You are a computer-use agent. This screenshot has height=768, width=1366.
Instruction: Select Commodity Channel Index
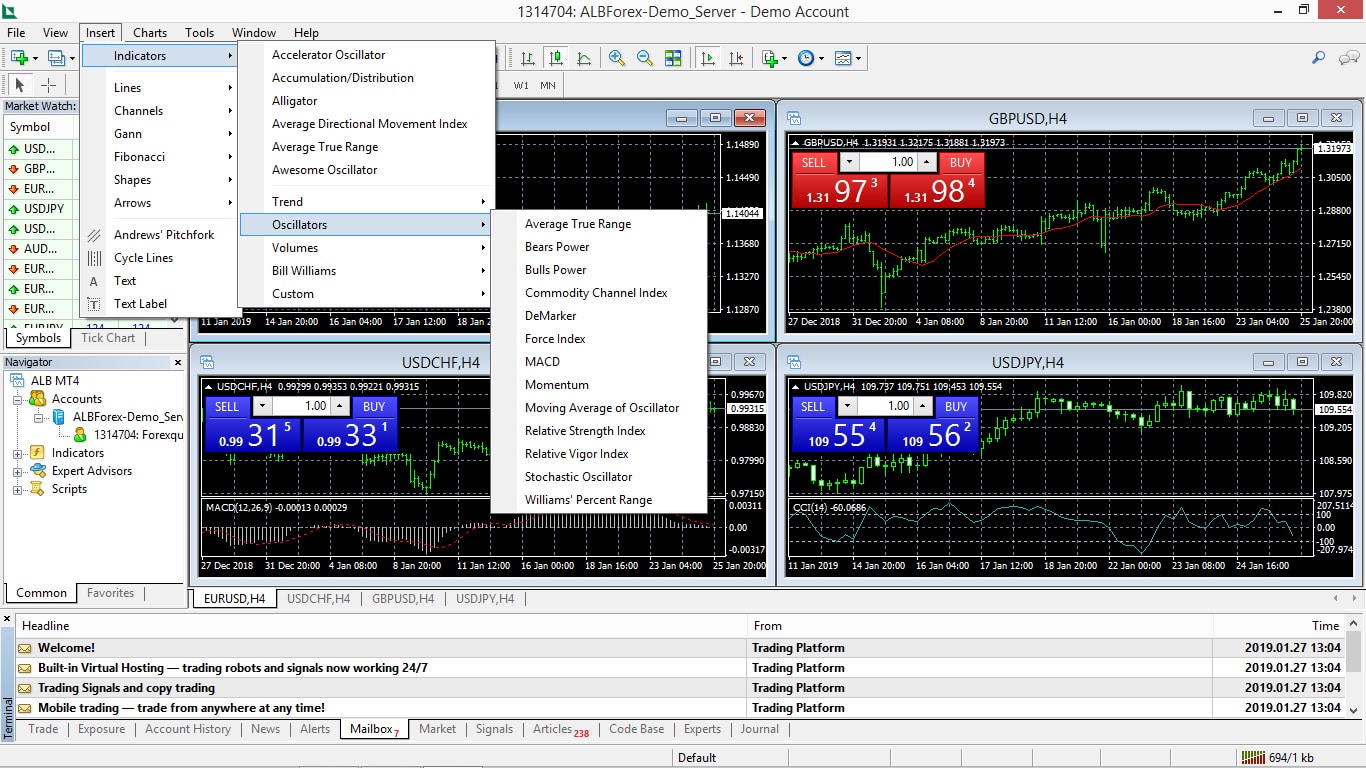pos(599,292)
